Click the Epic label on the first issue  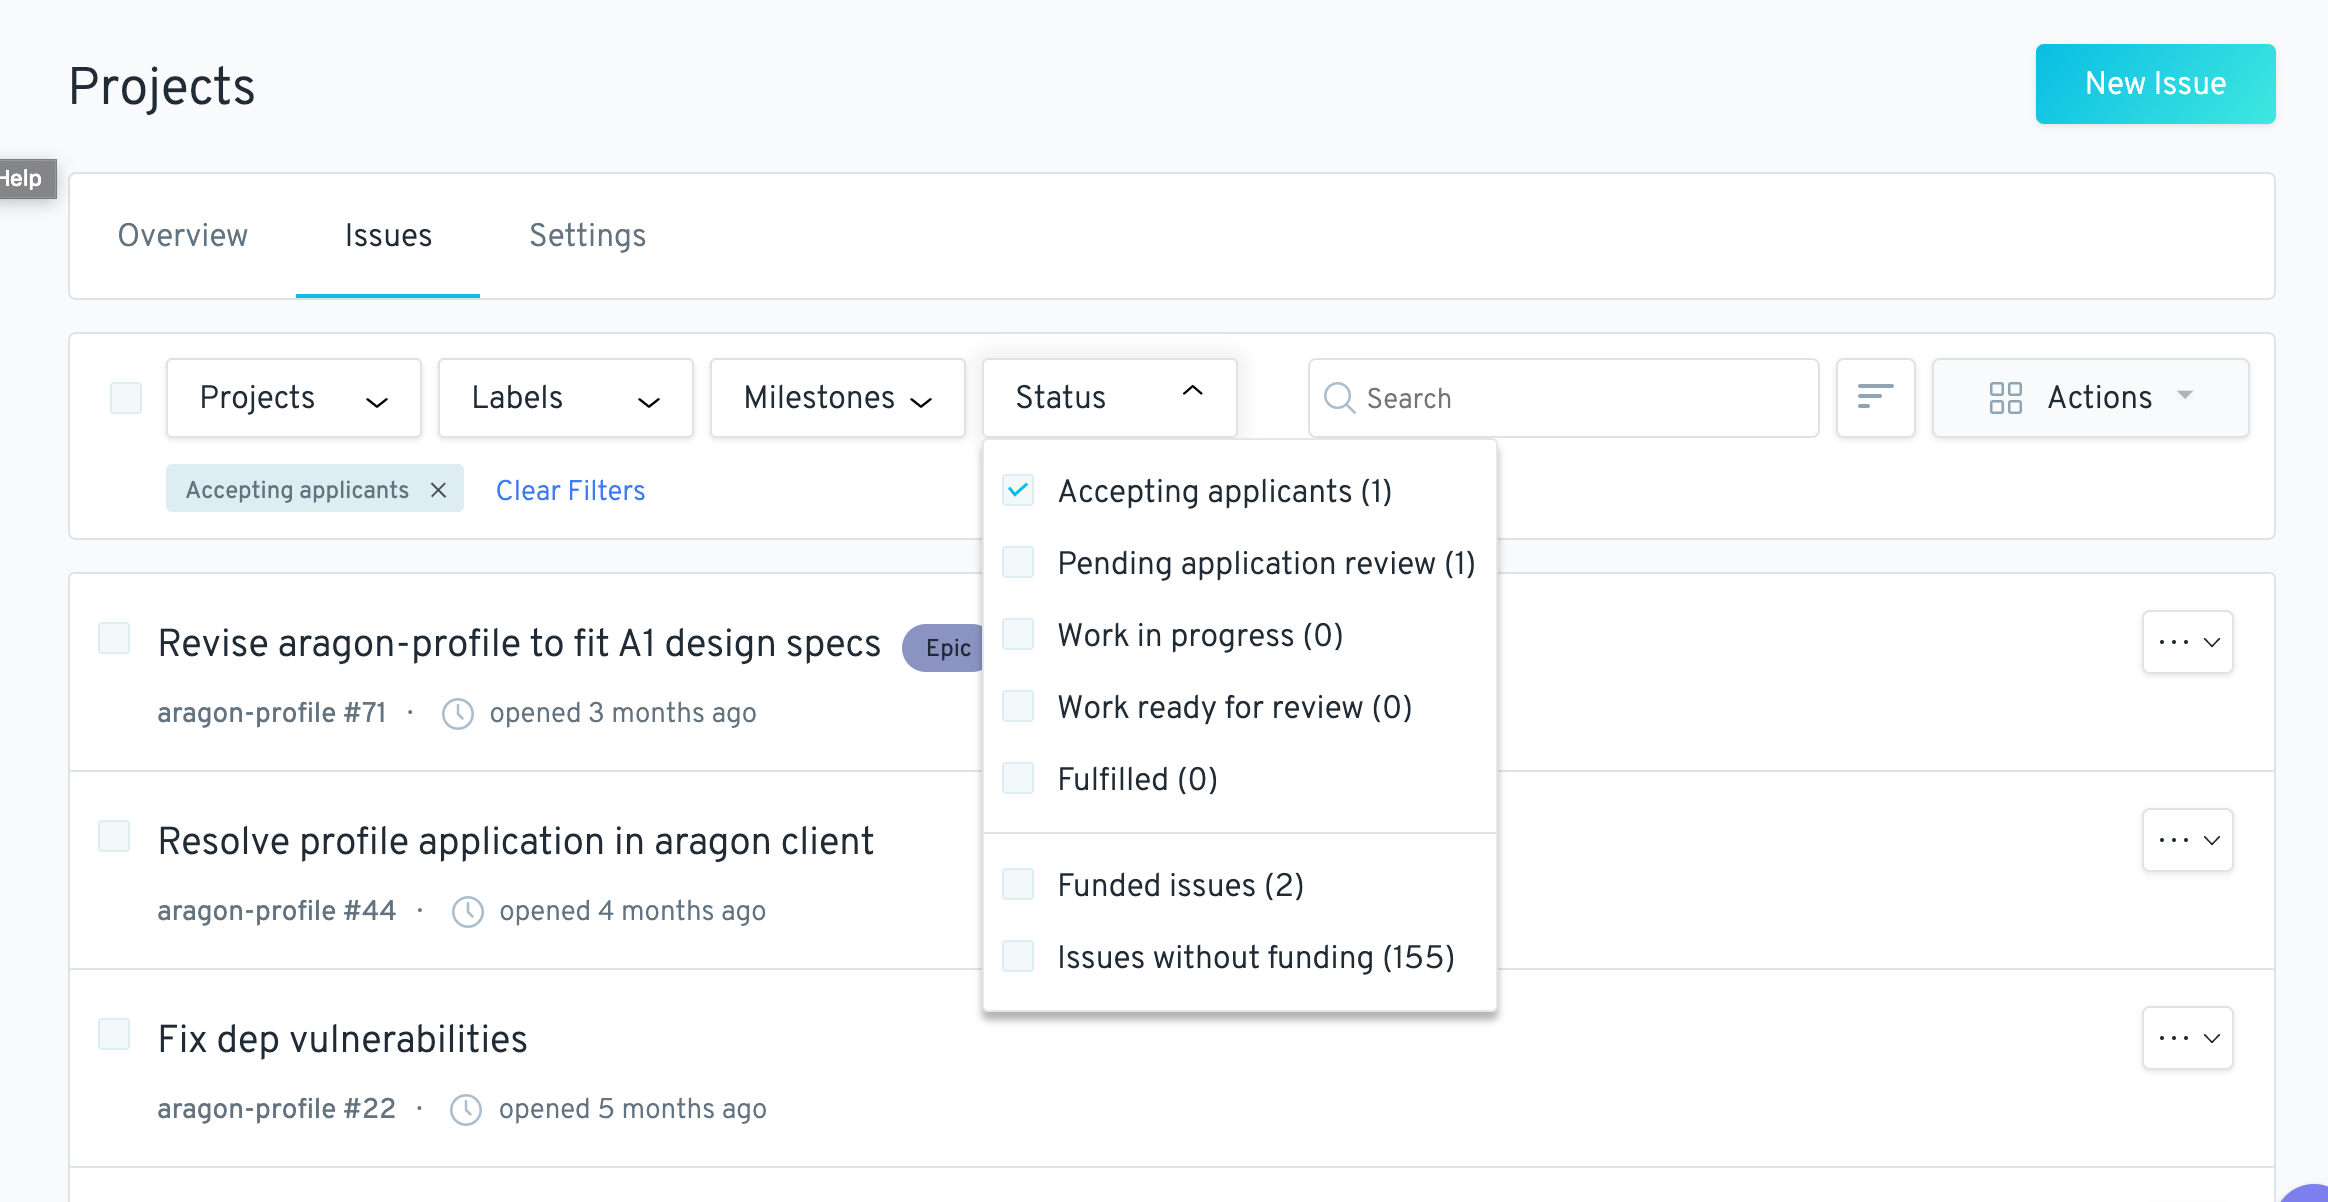[x=944, y=647]
